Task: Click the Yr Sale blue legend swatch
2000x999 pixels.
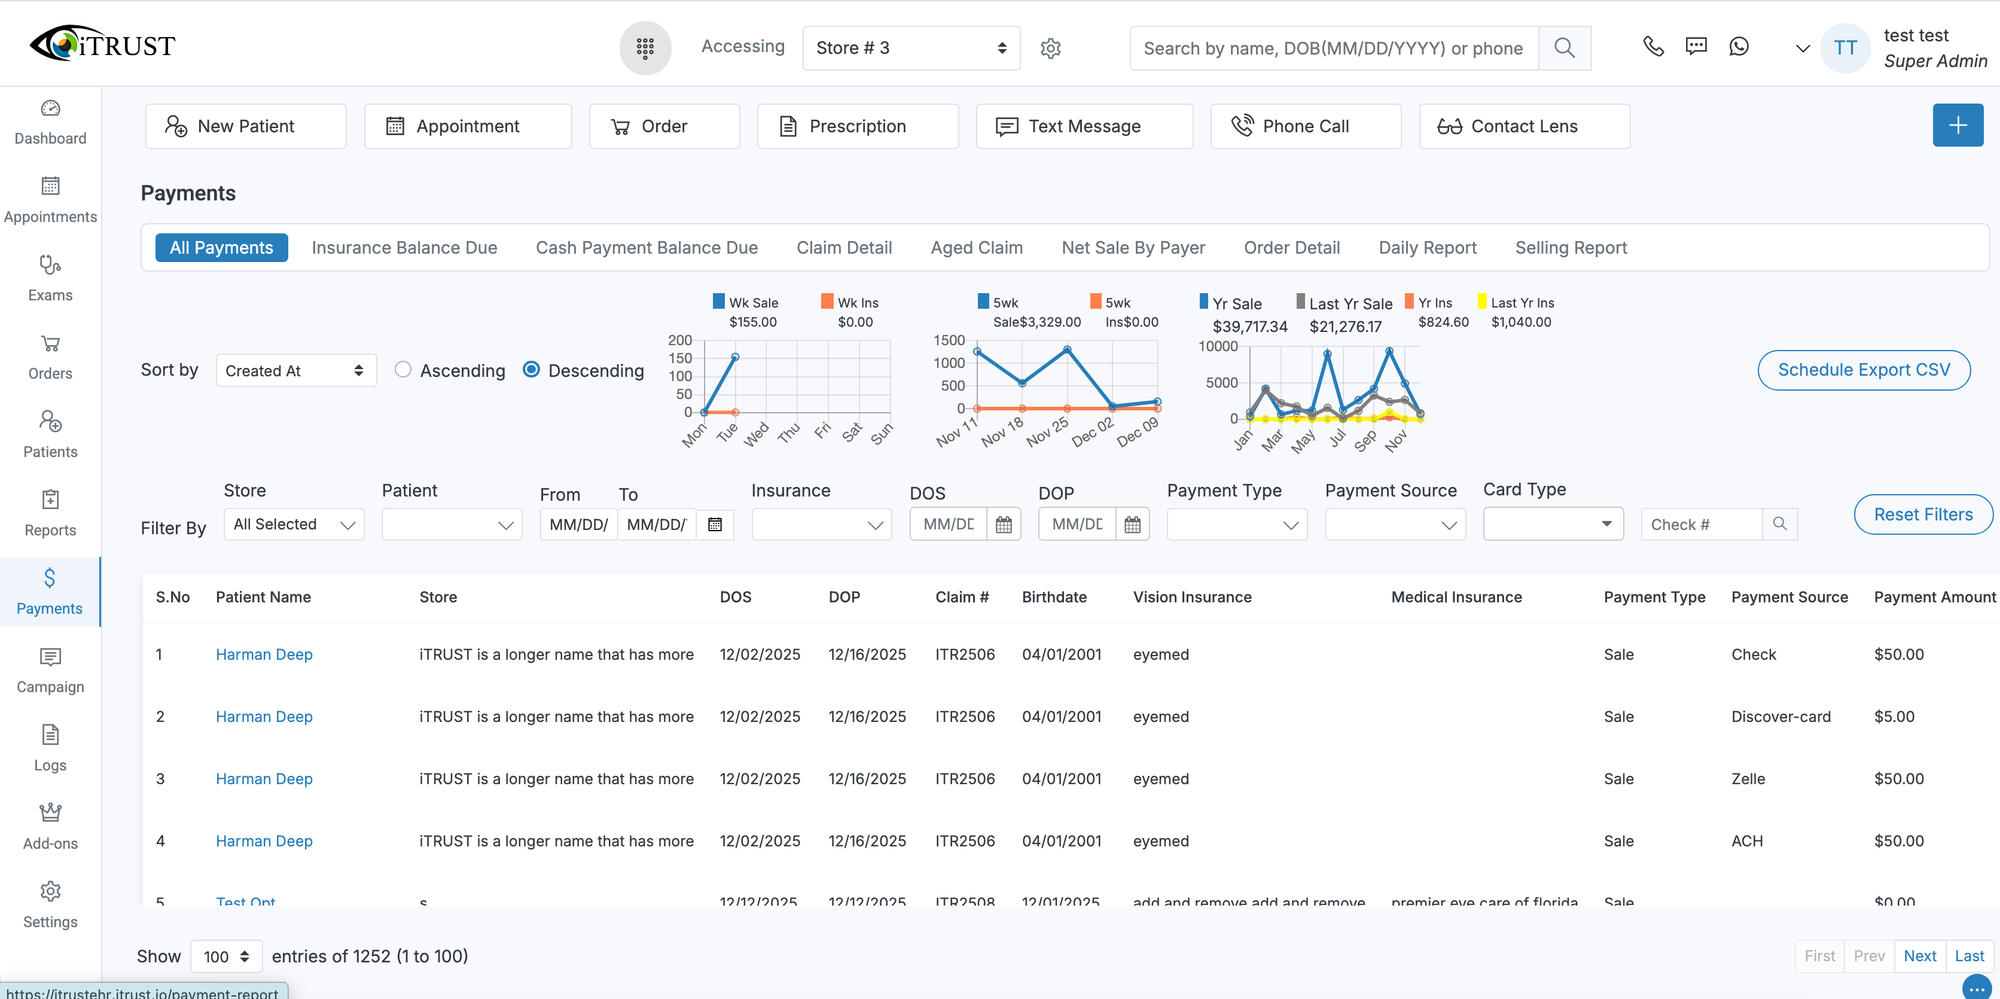Action: [x=1204, y=302]
